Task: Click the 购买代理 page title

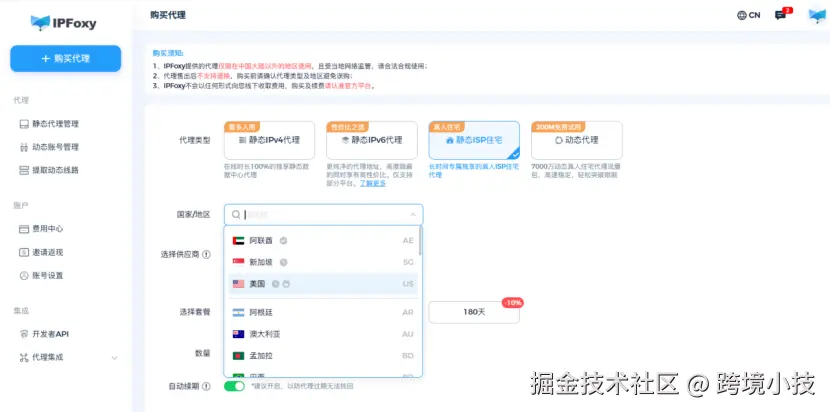Action: (168, 15)
